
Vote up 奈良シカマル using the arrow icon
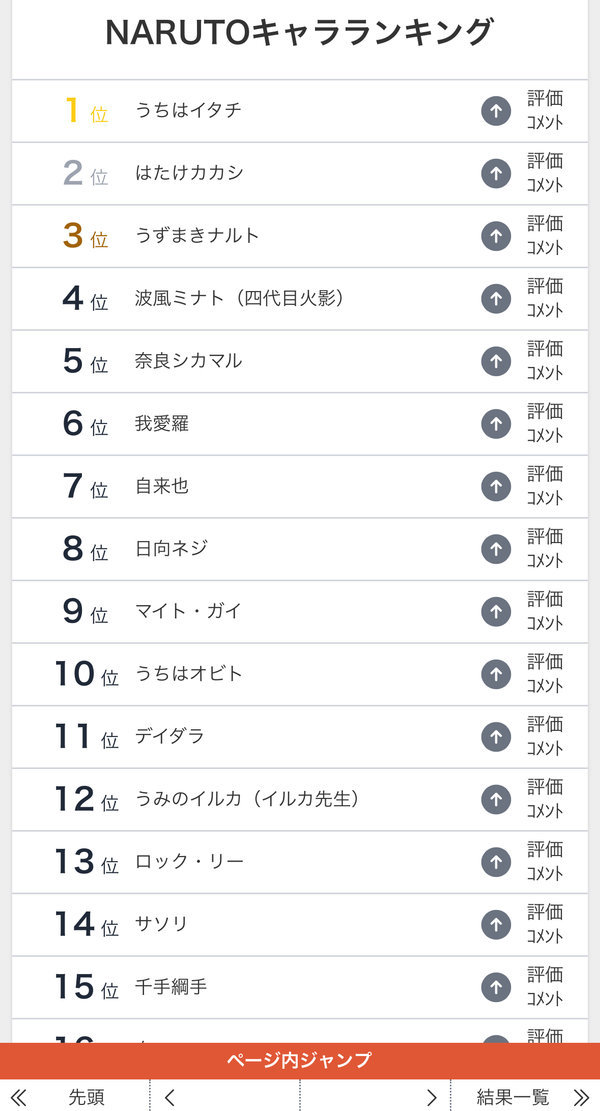tap(496, 361)
